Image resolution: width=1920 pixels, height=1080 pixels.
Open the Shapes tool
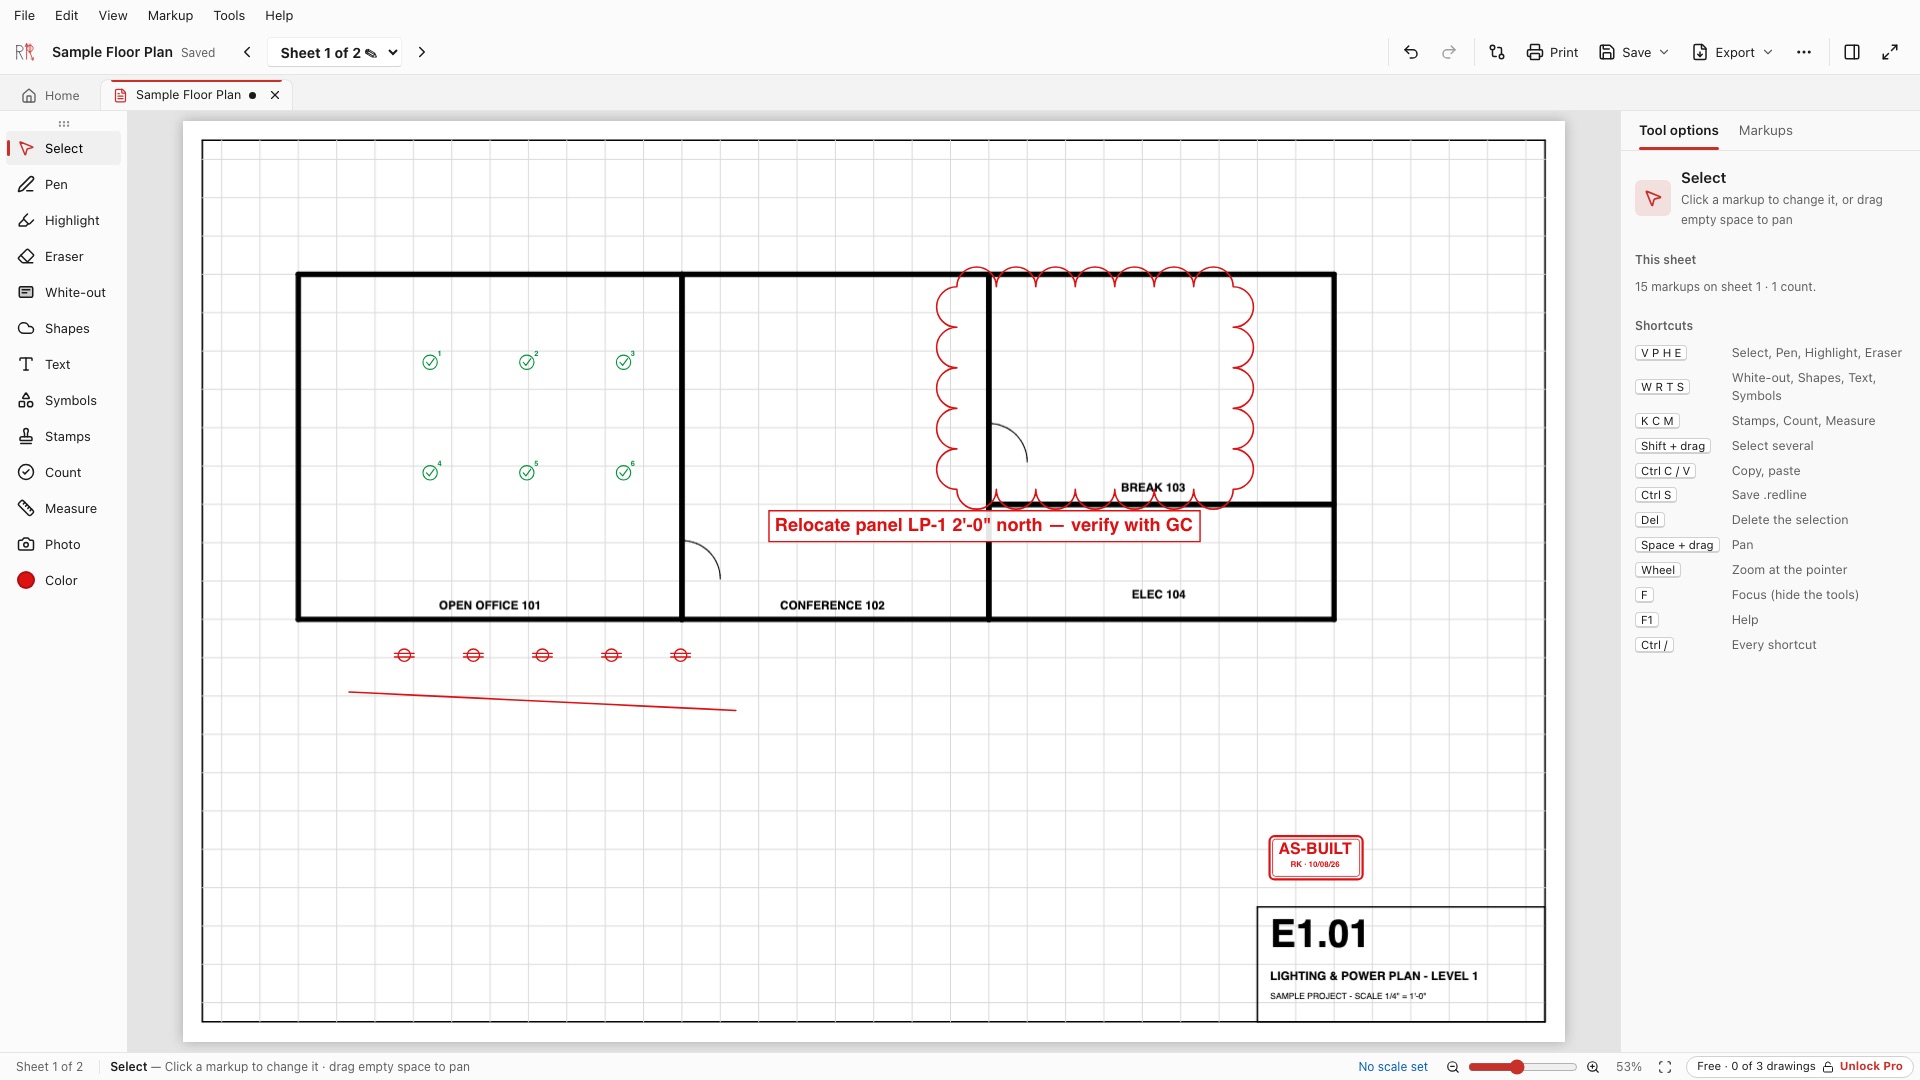tap(63, 328)
